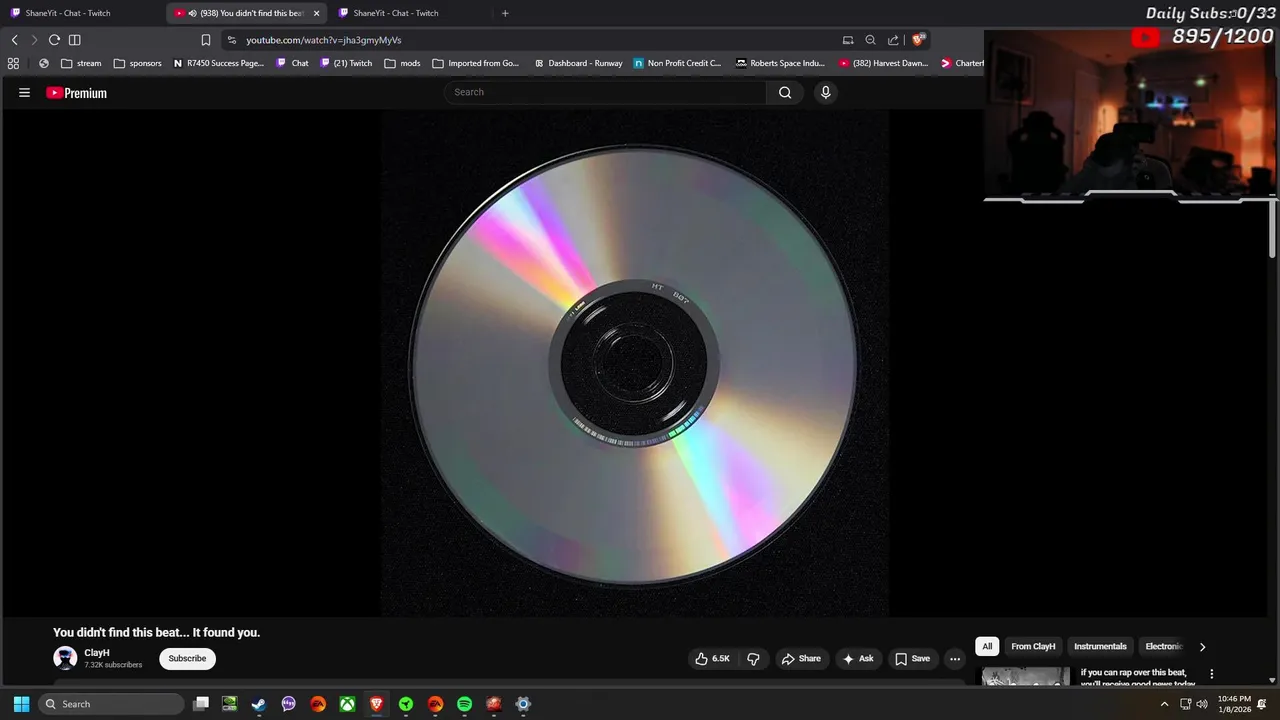Open options for the suggested video
The image size is (1280, 720).
[1211, 674]
